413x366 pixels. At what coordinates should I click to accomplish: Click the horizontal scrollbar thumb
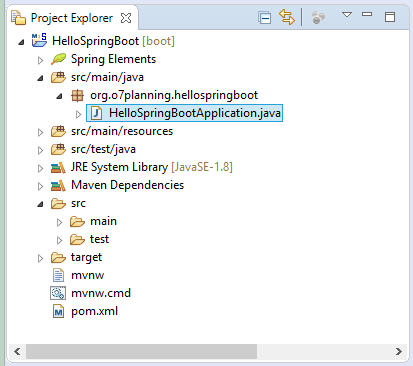[142, 351]
